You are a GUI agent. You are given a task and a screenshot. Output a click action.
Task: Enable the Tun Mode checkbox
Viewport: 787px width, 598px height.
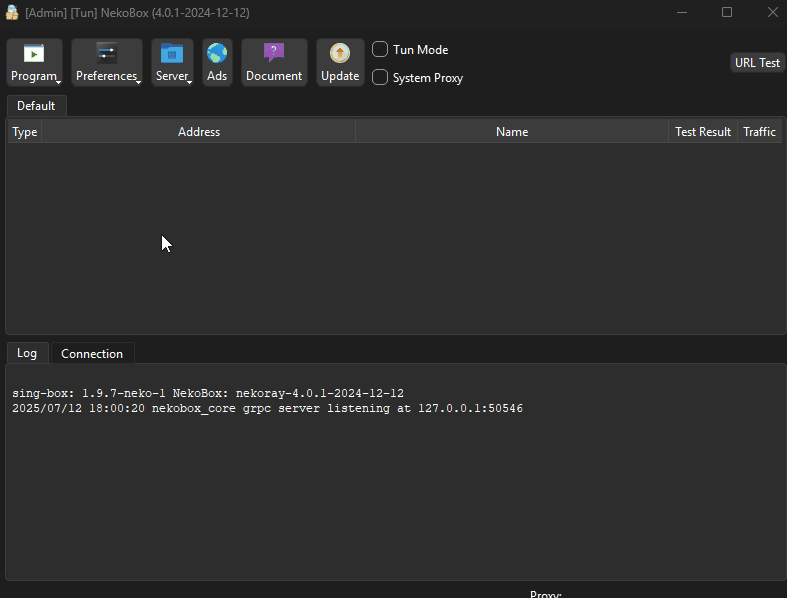[x=381, y=50]
